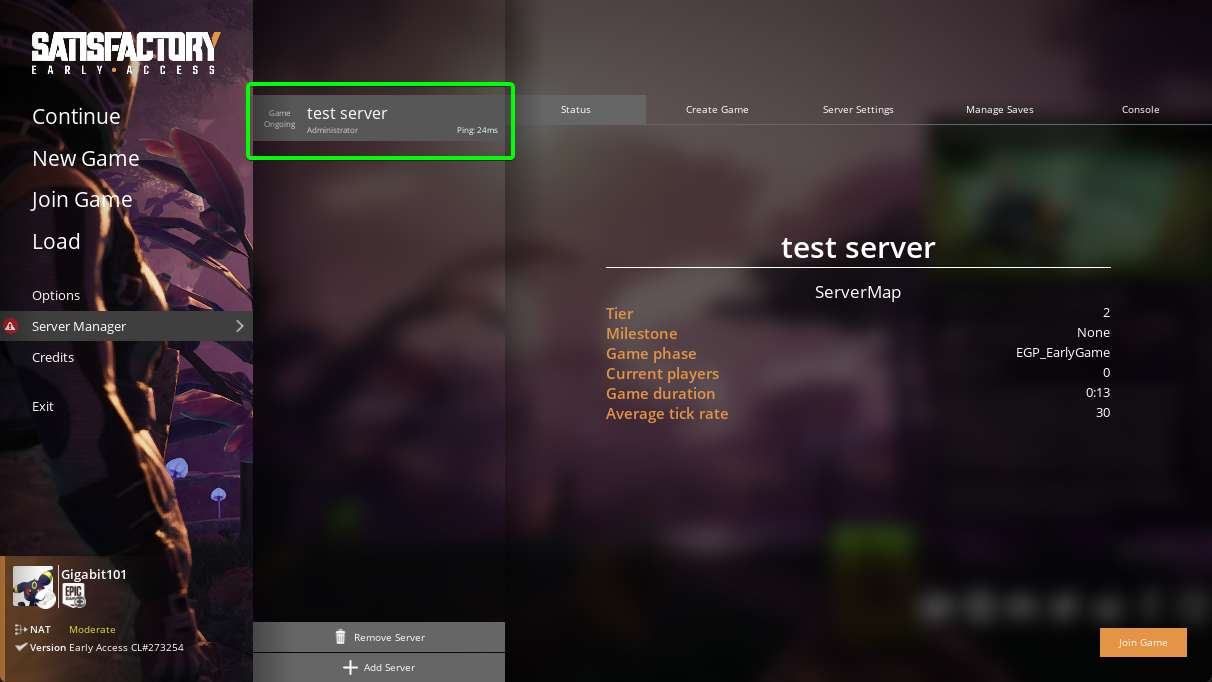Click the Game Ongoing status label
Viewport: 1212px width, 682px height.
[x=280, y=119]
